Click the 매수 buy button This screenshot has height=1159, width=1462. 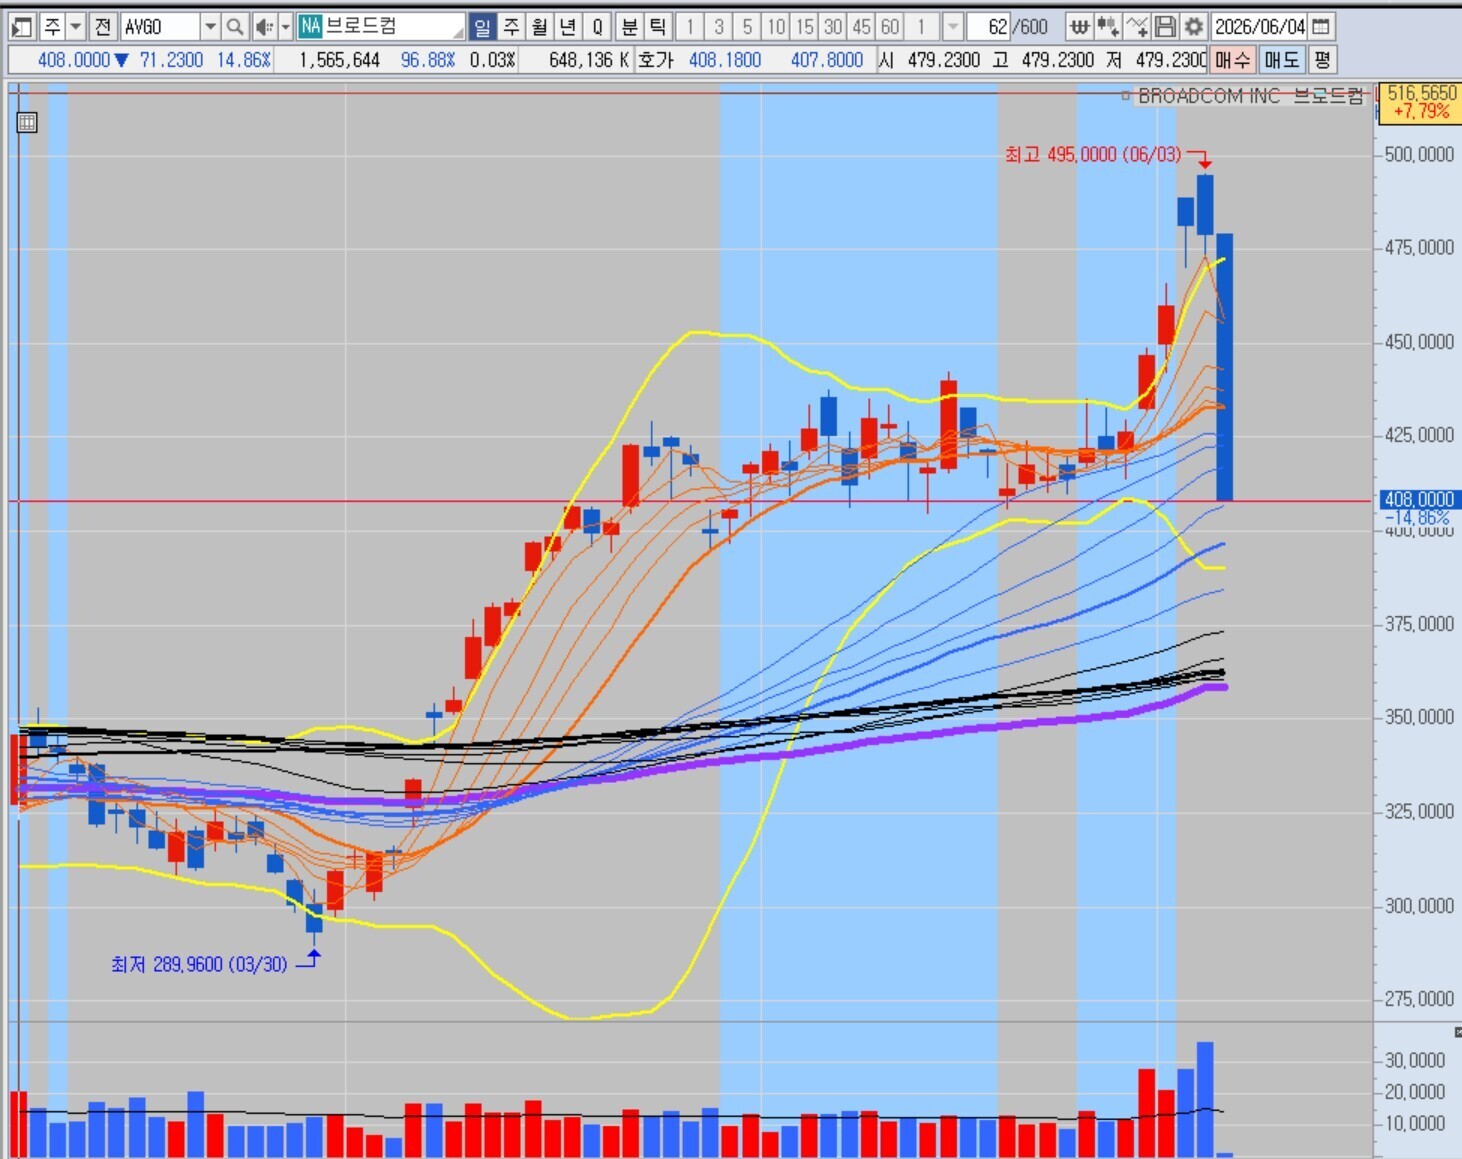tap(1232, 60)
